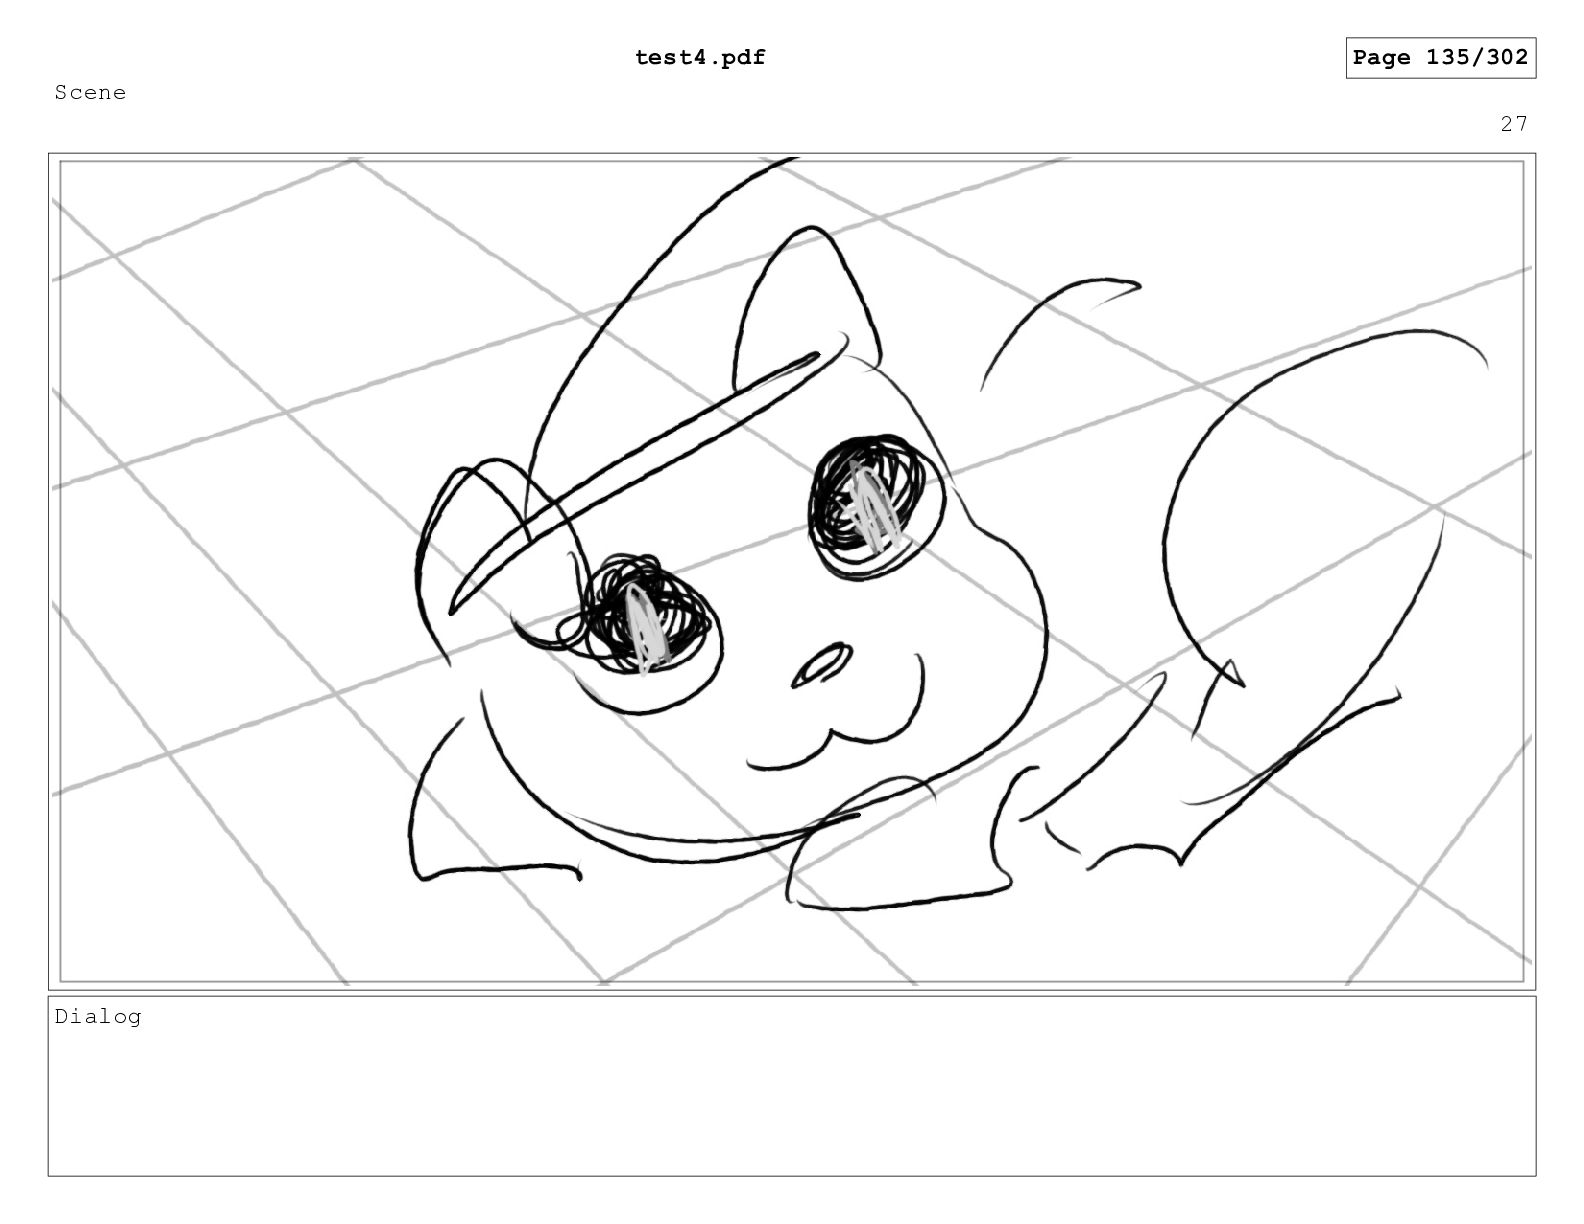Click the Dialog text box
The image size is (1584, 1224).
[x=792, y=1086]
